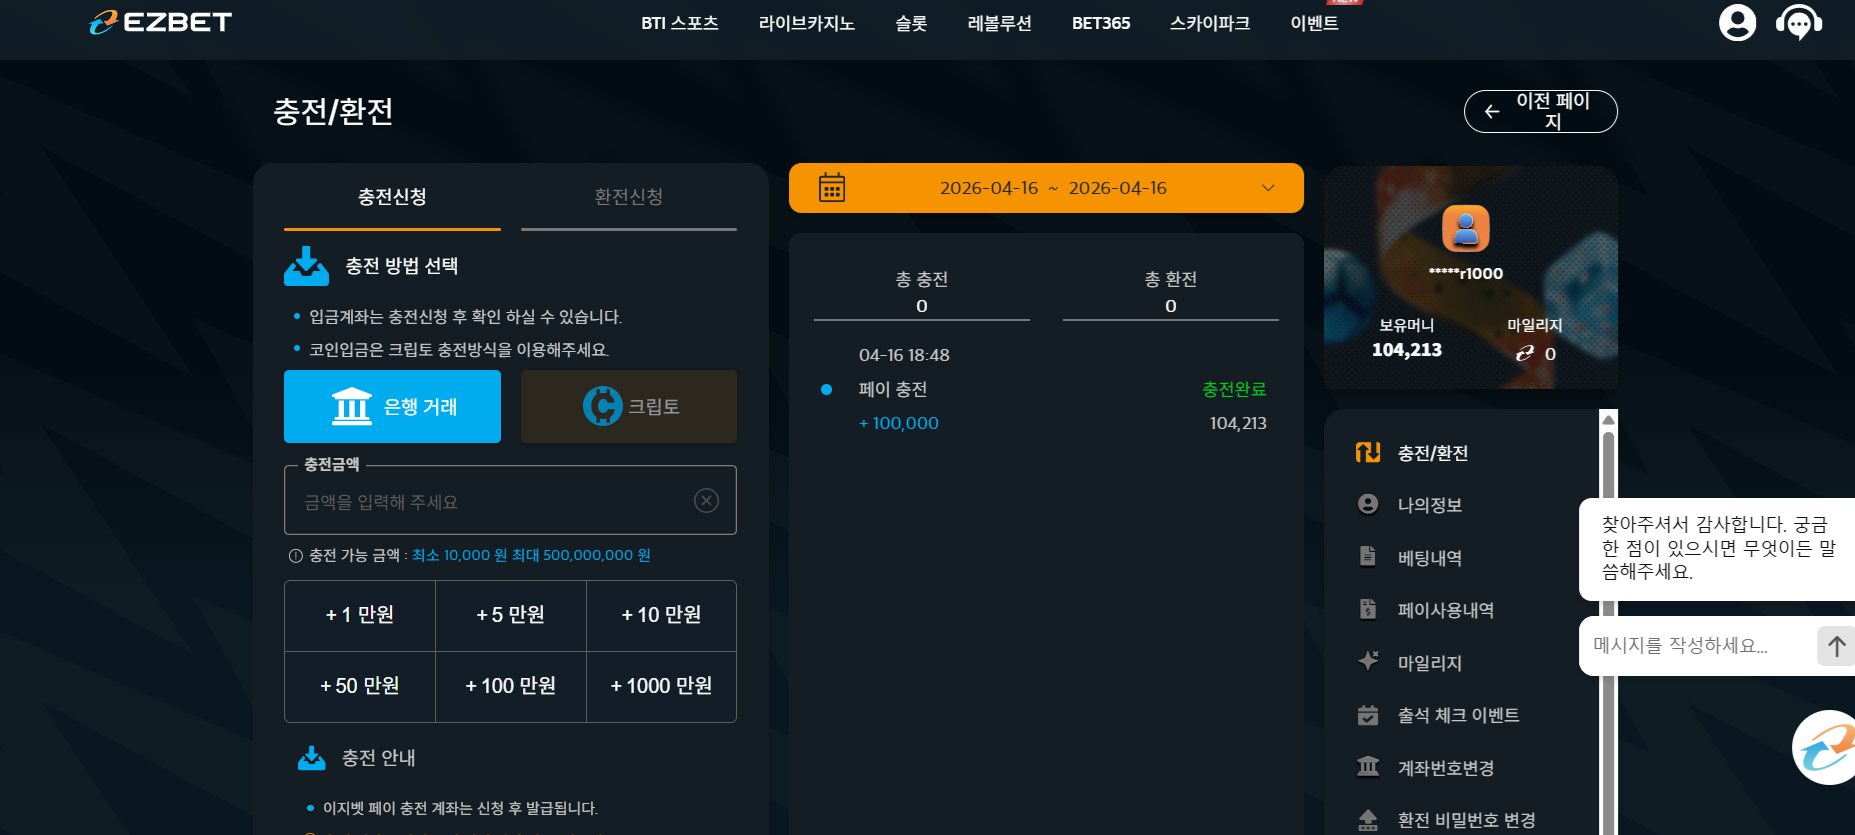
Task: Expand the date range dropdown chevron
Action: 1268,188
